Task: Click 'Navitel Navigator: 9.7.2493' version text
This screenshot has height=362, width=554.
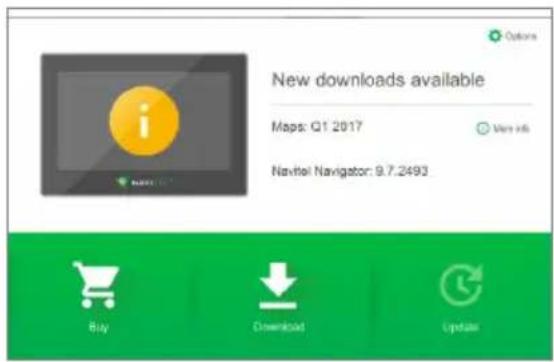Action: (350, 171)
